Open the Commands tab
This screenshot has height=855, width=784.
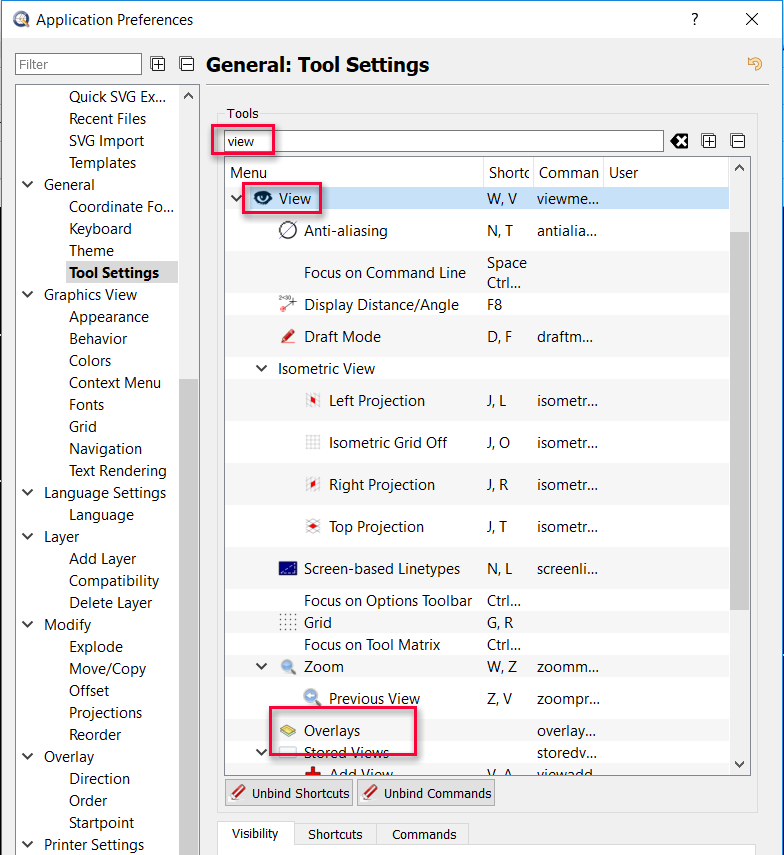[x=424, y=834]
